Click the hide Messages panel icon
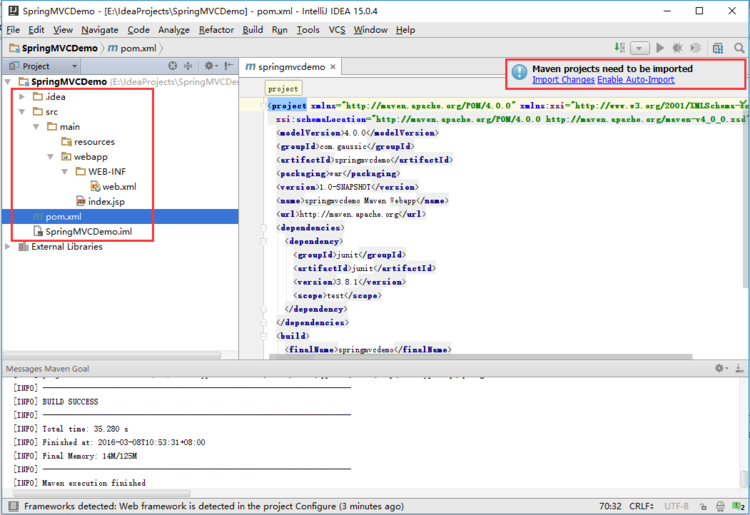 click(739, 368)
